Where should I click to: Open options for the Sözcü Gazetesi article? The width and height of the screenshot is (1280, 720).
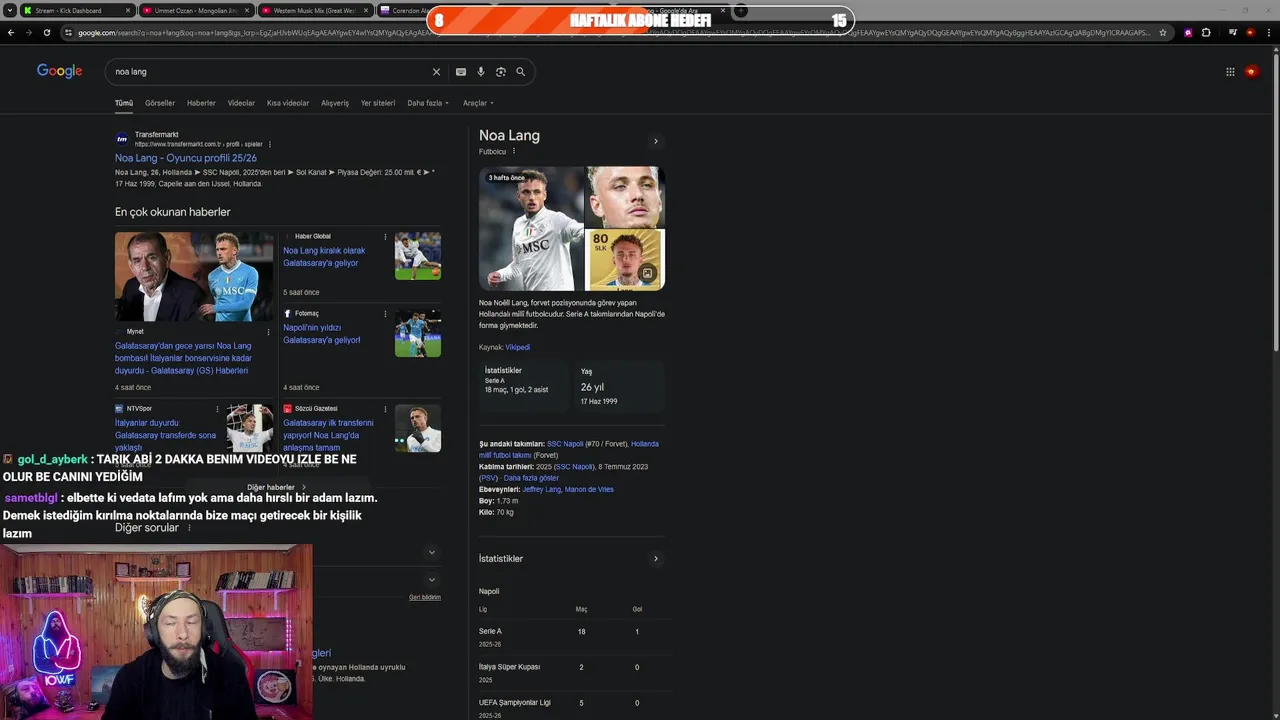pos(385,409)
